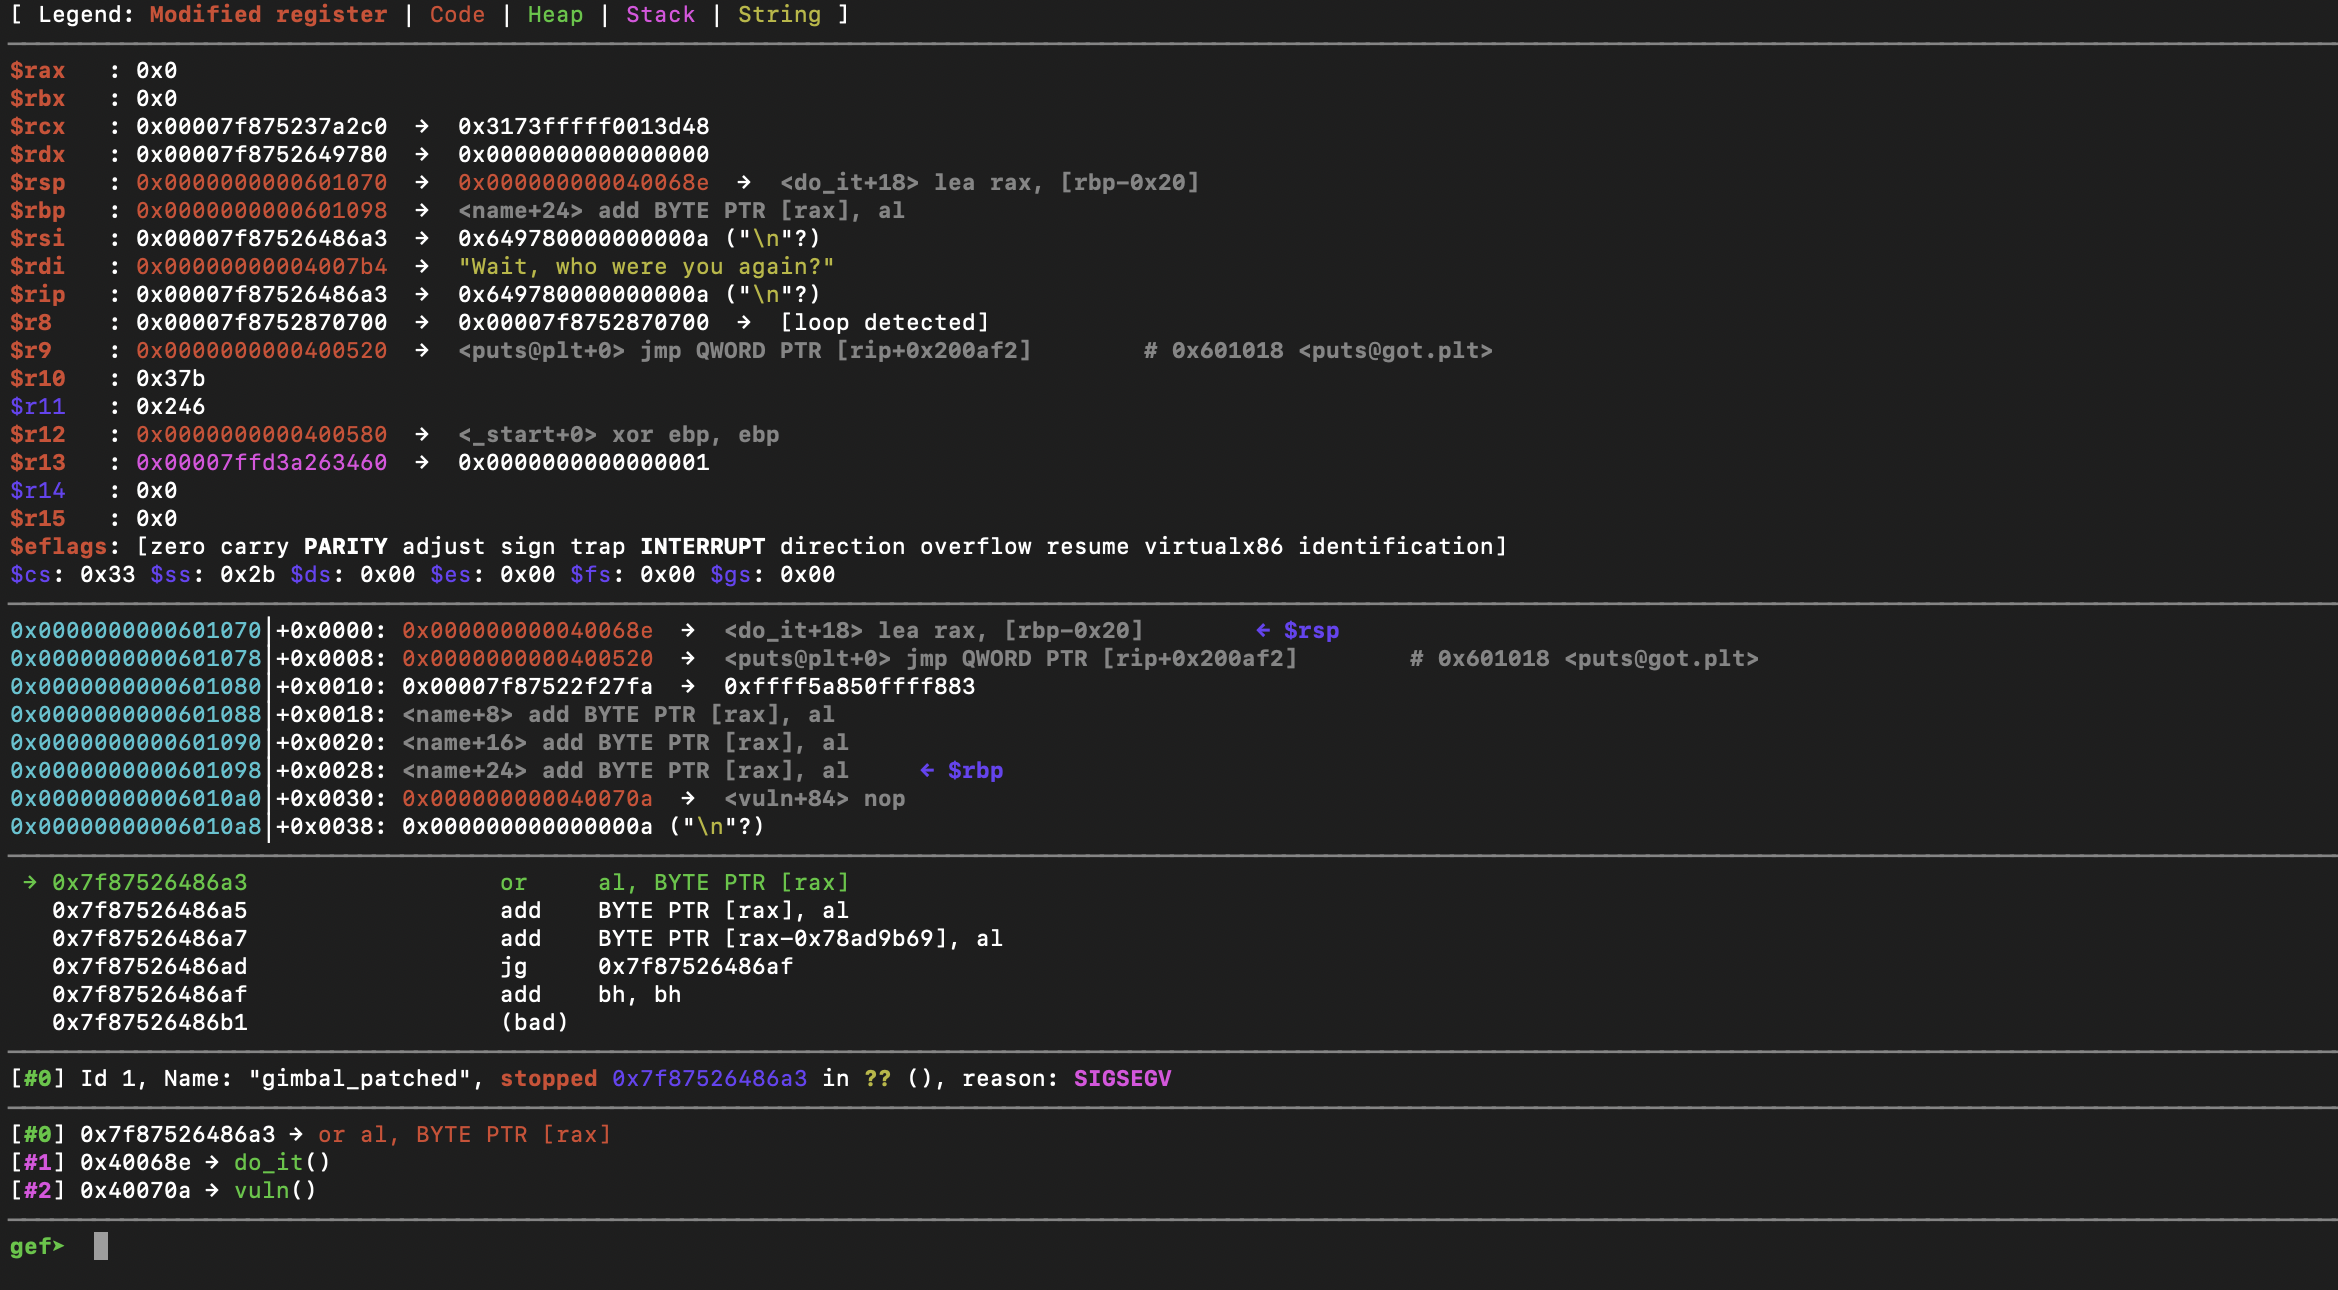Viewport: 2338px width, 1290px height.
Task: Click the $cs segment register label
Action: (x=31, y=575)
